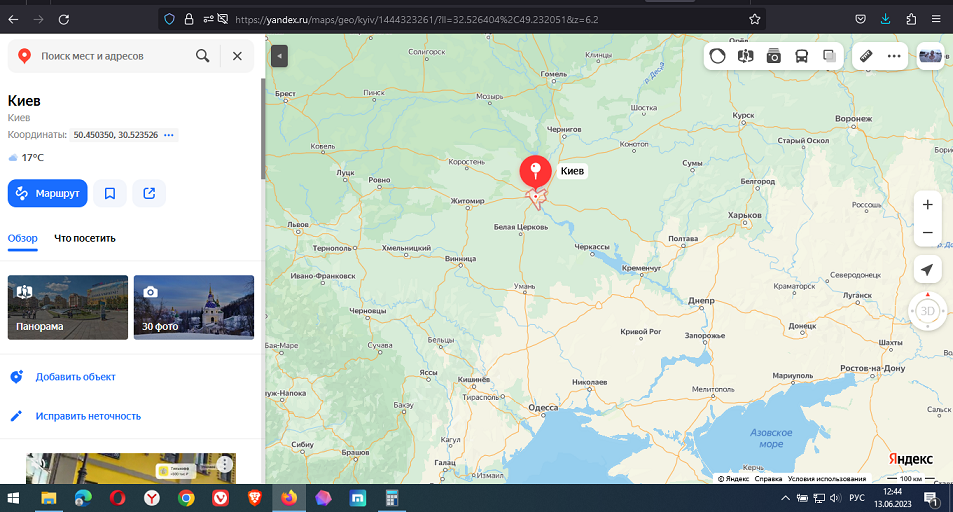This screenshot has width=953, height=512.
Task: Click the search magnifier icon
Action: click(202, 56)
